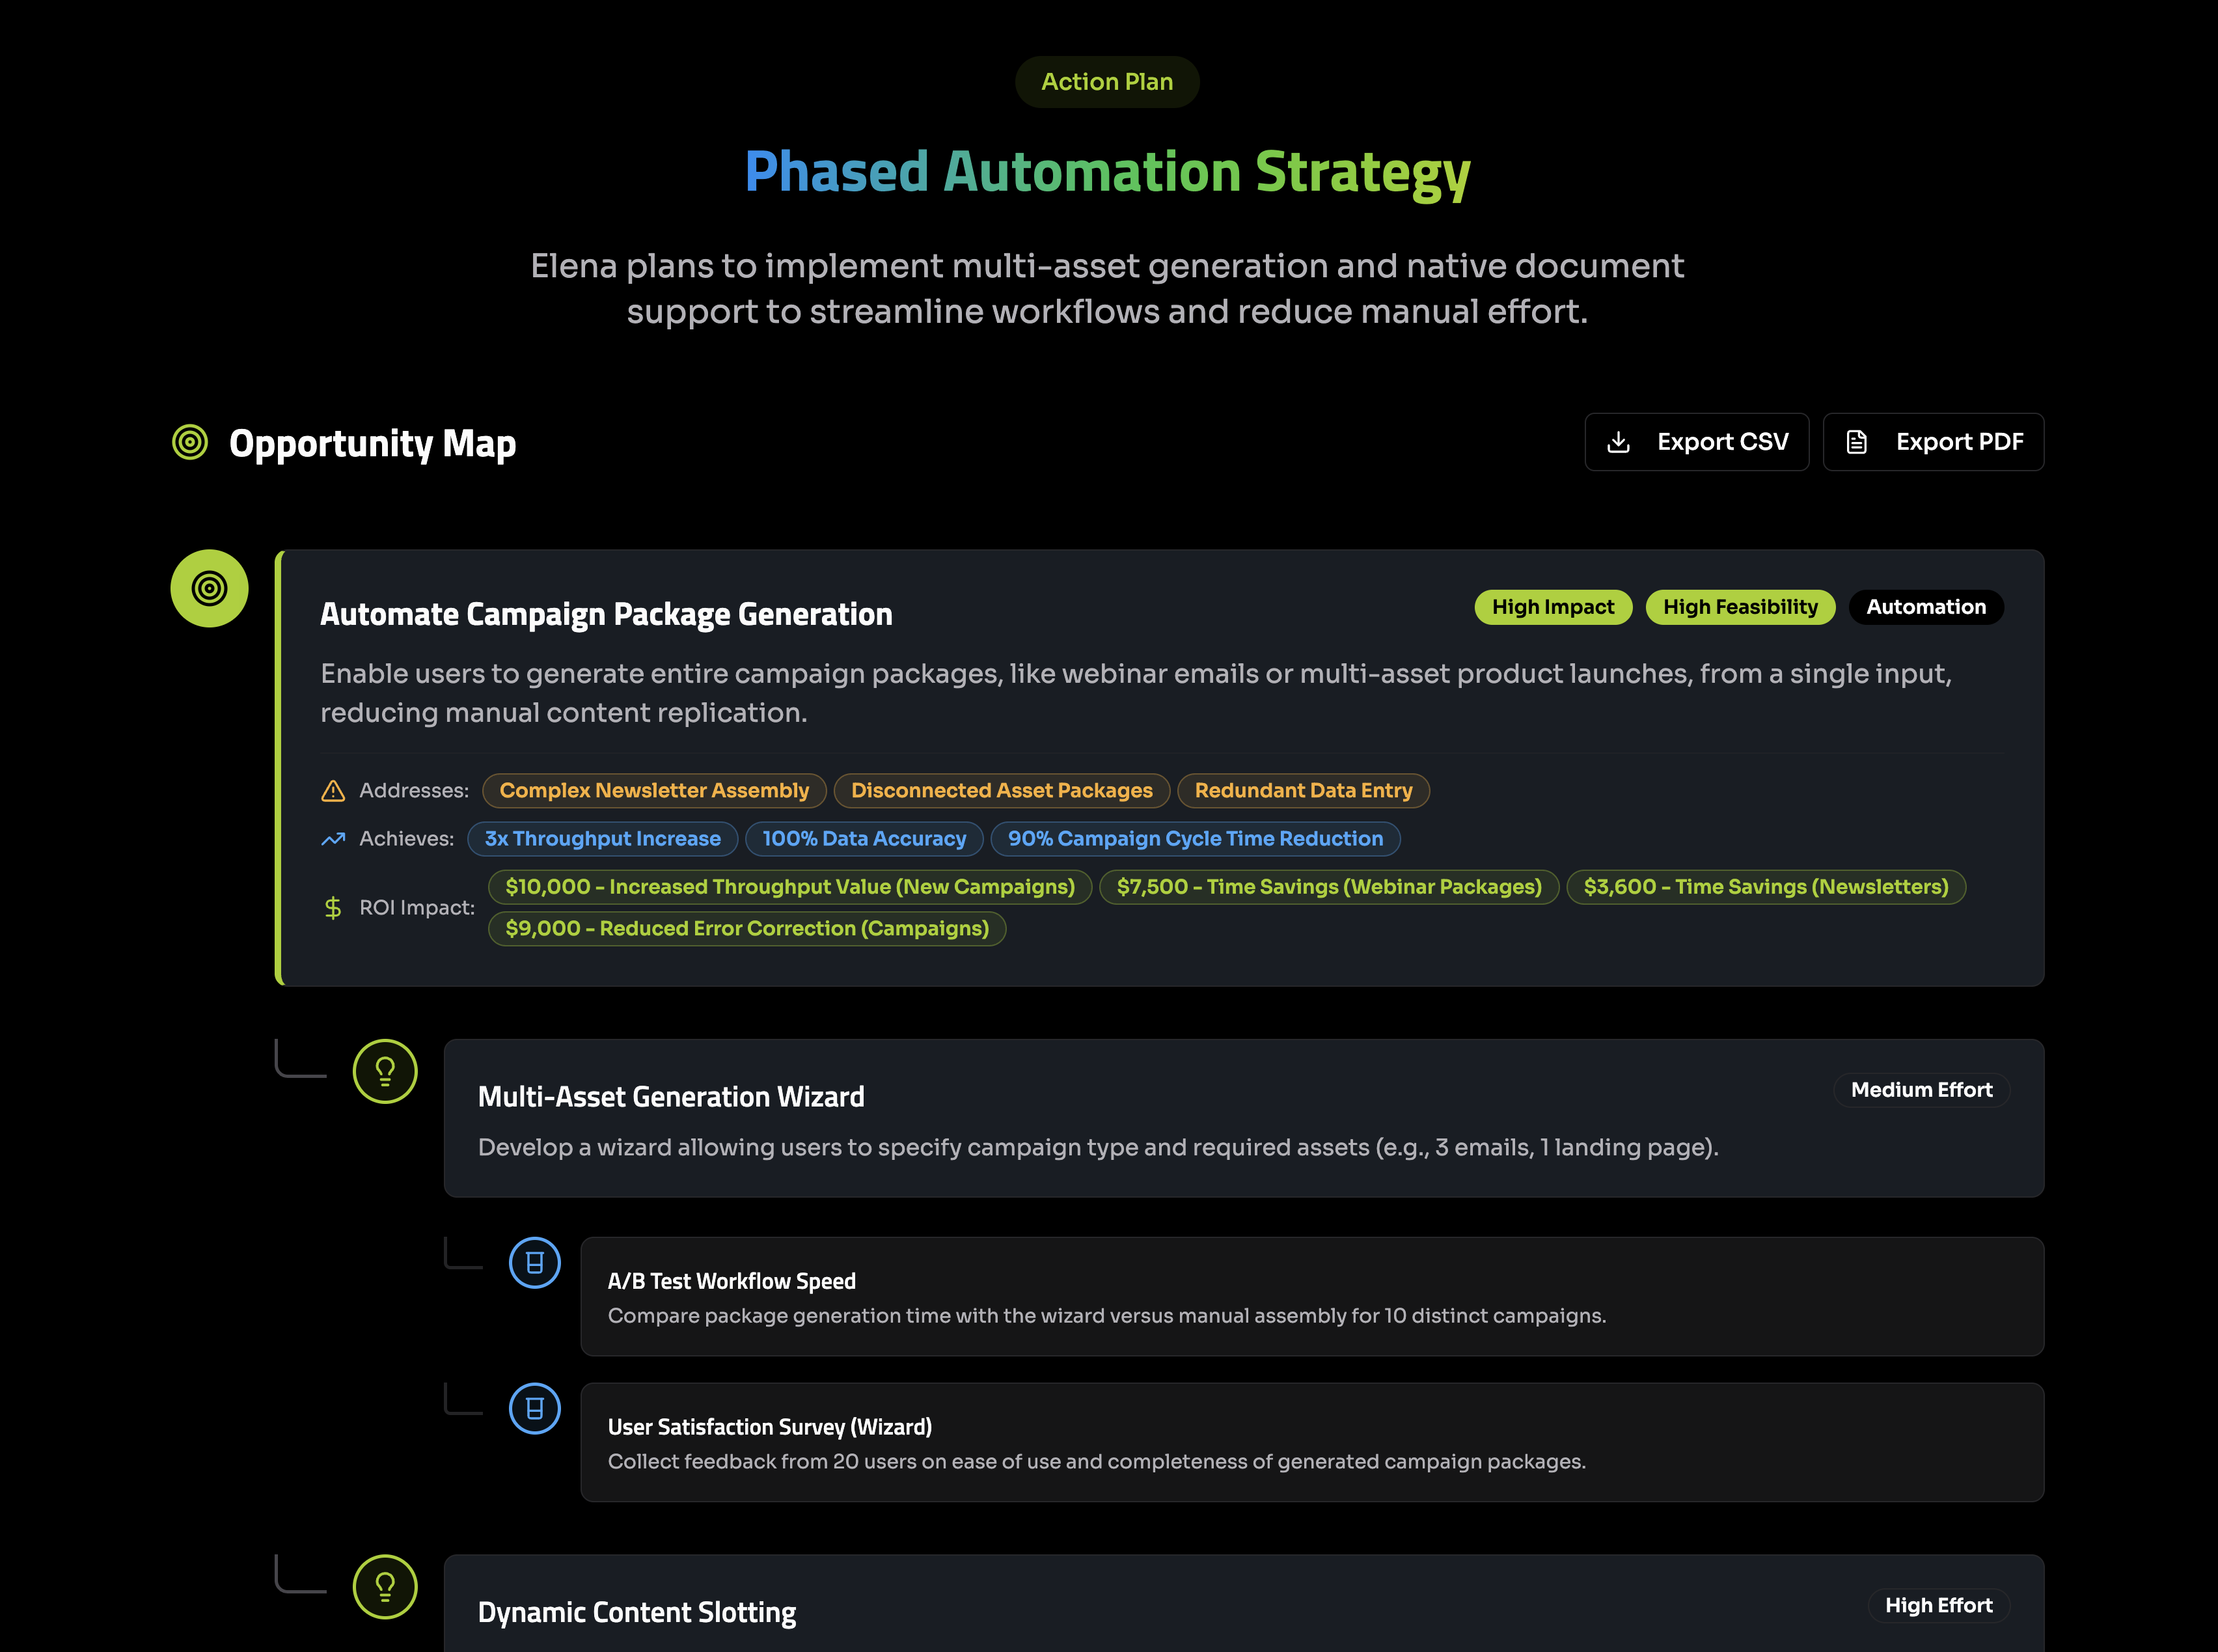2218x1652 pixels.
Task: Click the trending arrow icon next to Achieves
Action: coord(333,839)
